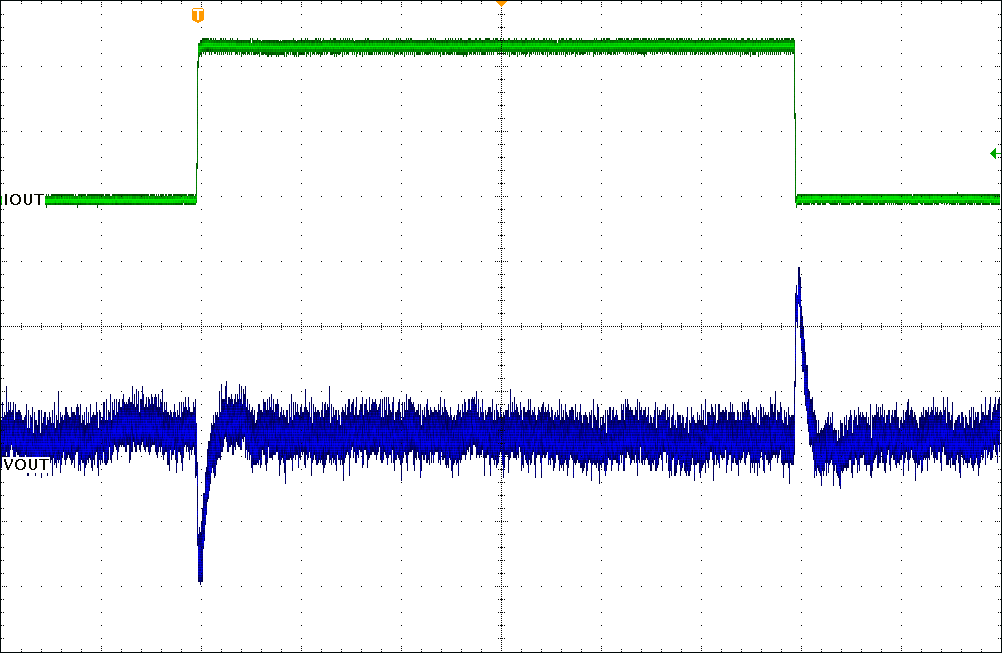Click the VOUT undershoot spike bottom
The width and height of the screenshot is (1002, 653).
pos(201,576)
